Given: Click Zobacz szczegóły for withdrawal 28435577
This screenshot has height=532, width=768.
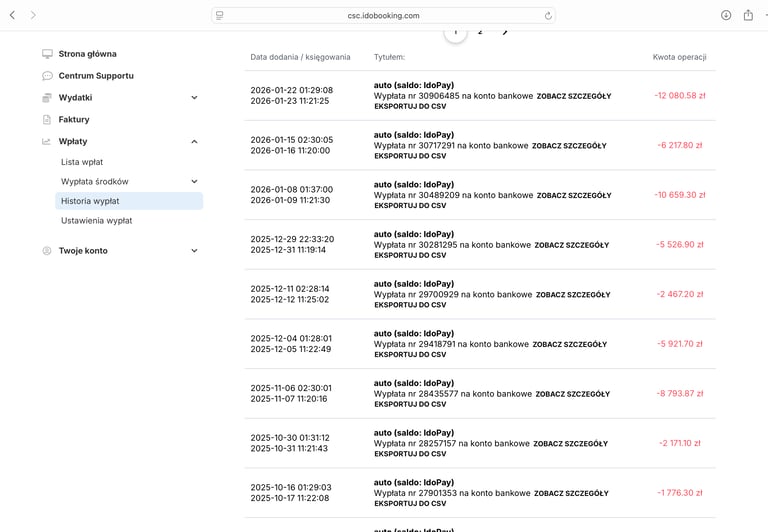Looking at the screenshot, I should 573,394.
